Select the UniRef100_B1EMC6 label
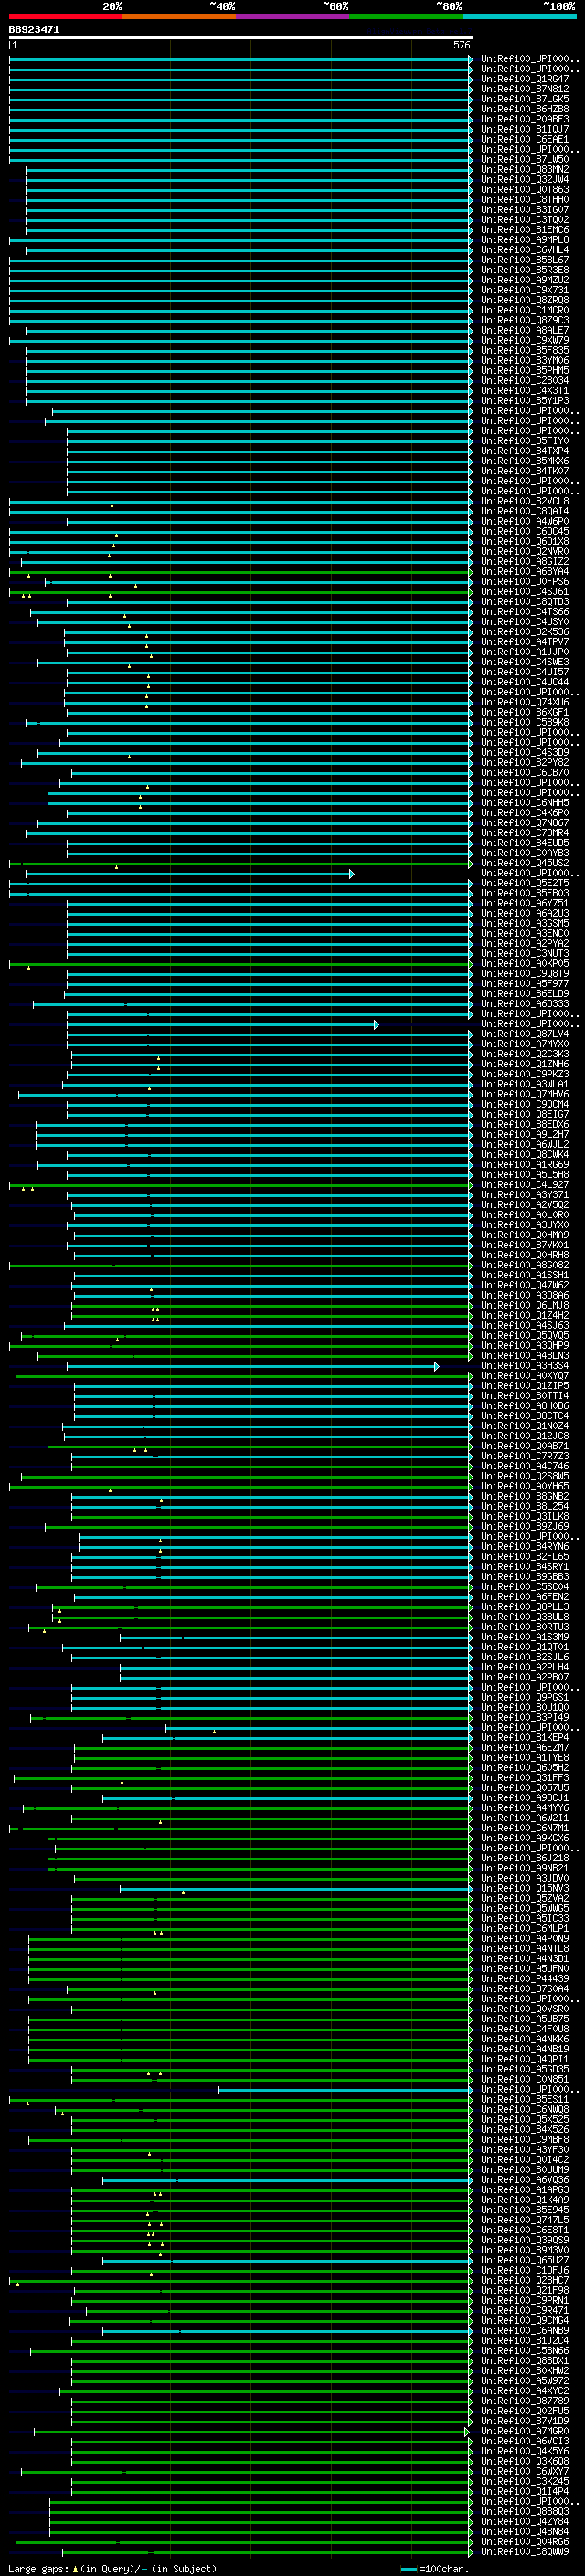585x2576 pixels. 524,230
